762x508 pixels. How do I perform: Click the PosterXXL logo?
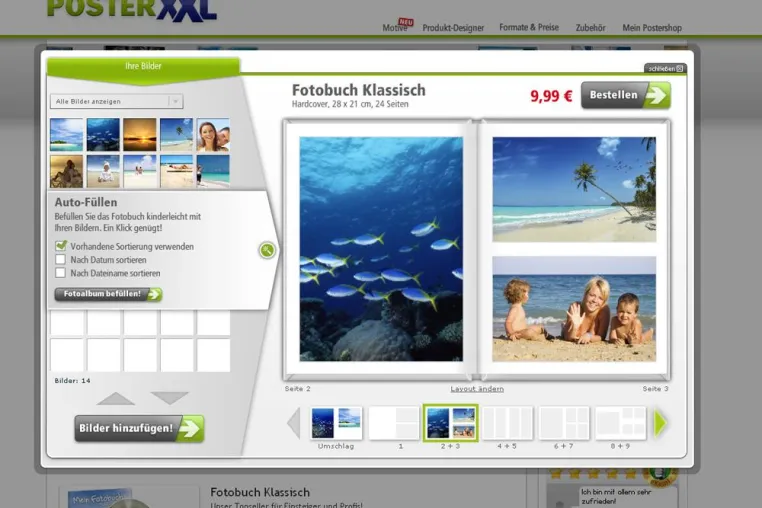(x=132, y=10)
